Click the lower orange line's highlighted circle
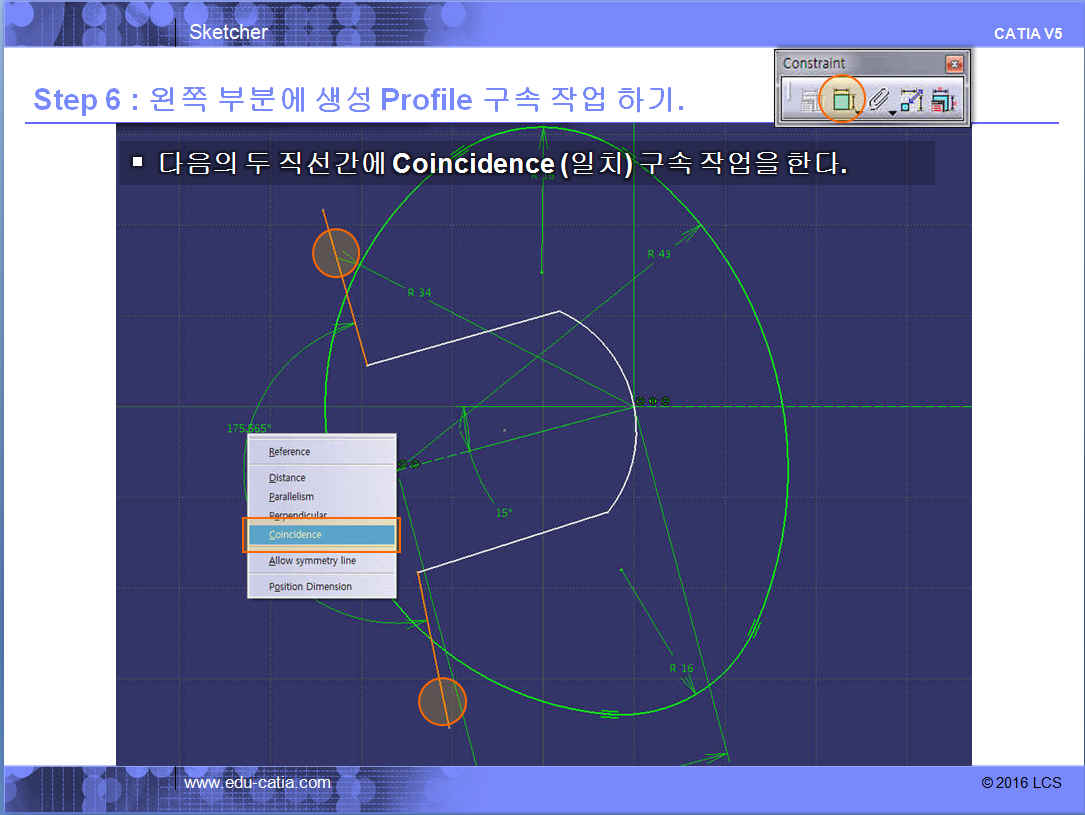The width and height of the screenshot is (1085, 815). click(442, 701)
